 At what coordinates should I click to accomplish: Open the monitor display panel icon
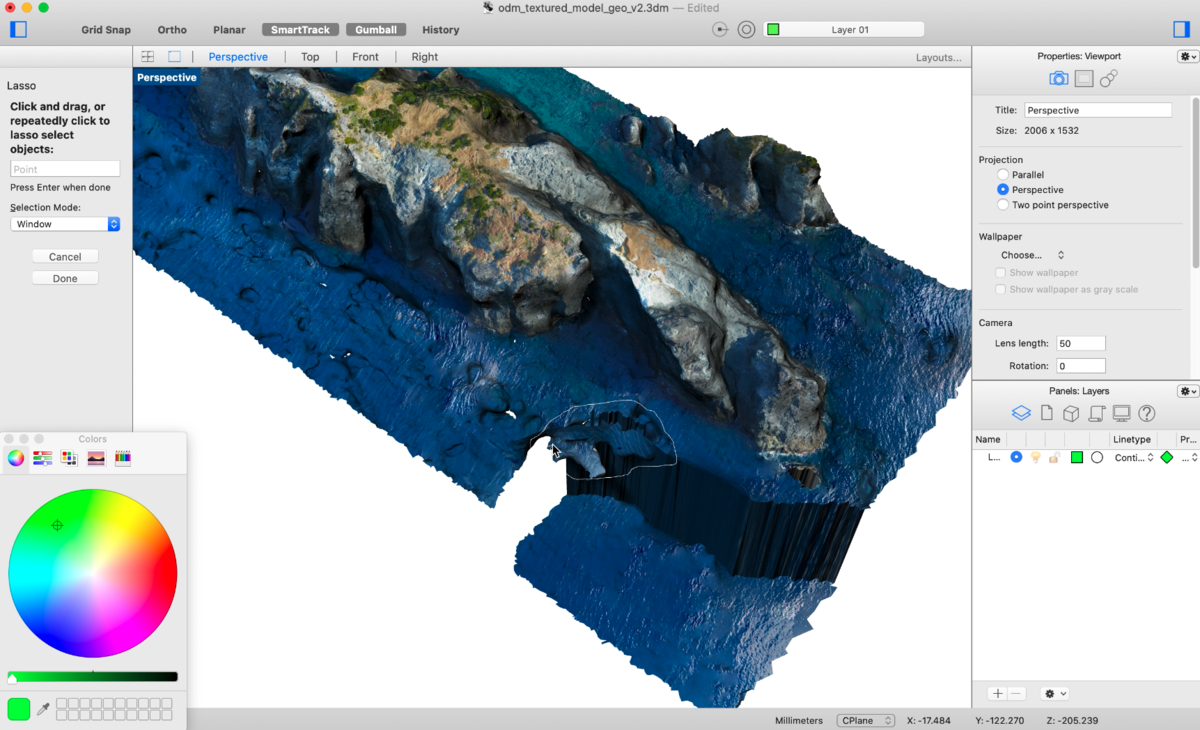1121,413
